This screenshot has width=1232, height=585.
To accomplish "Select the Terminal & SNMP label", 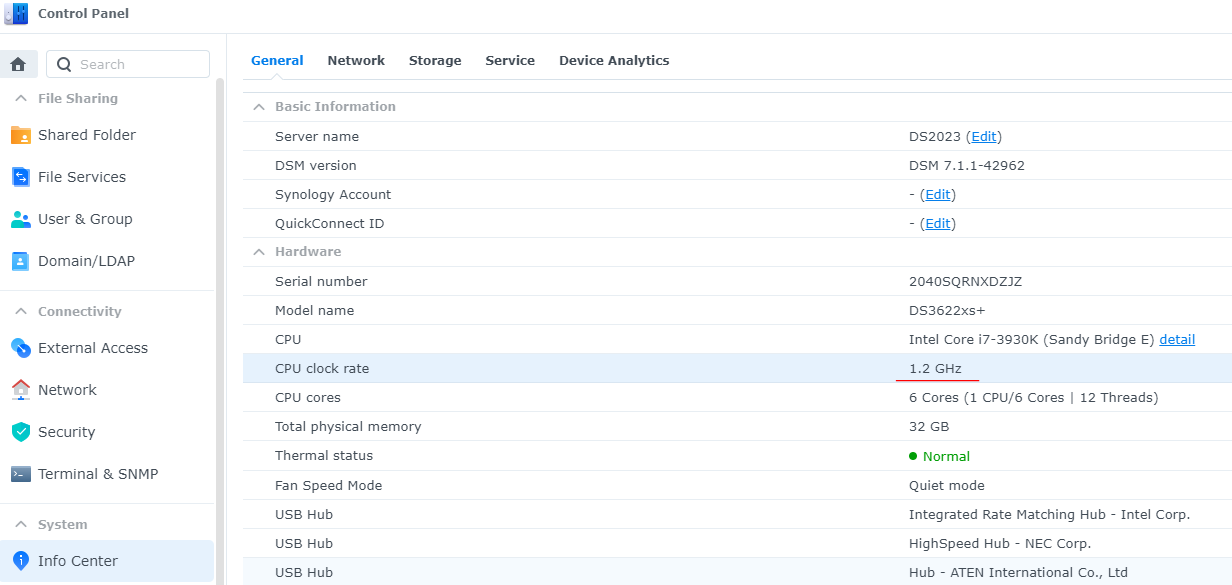I will pos(98,474).
